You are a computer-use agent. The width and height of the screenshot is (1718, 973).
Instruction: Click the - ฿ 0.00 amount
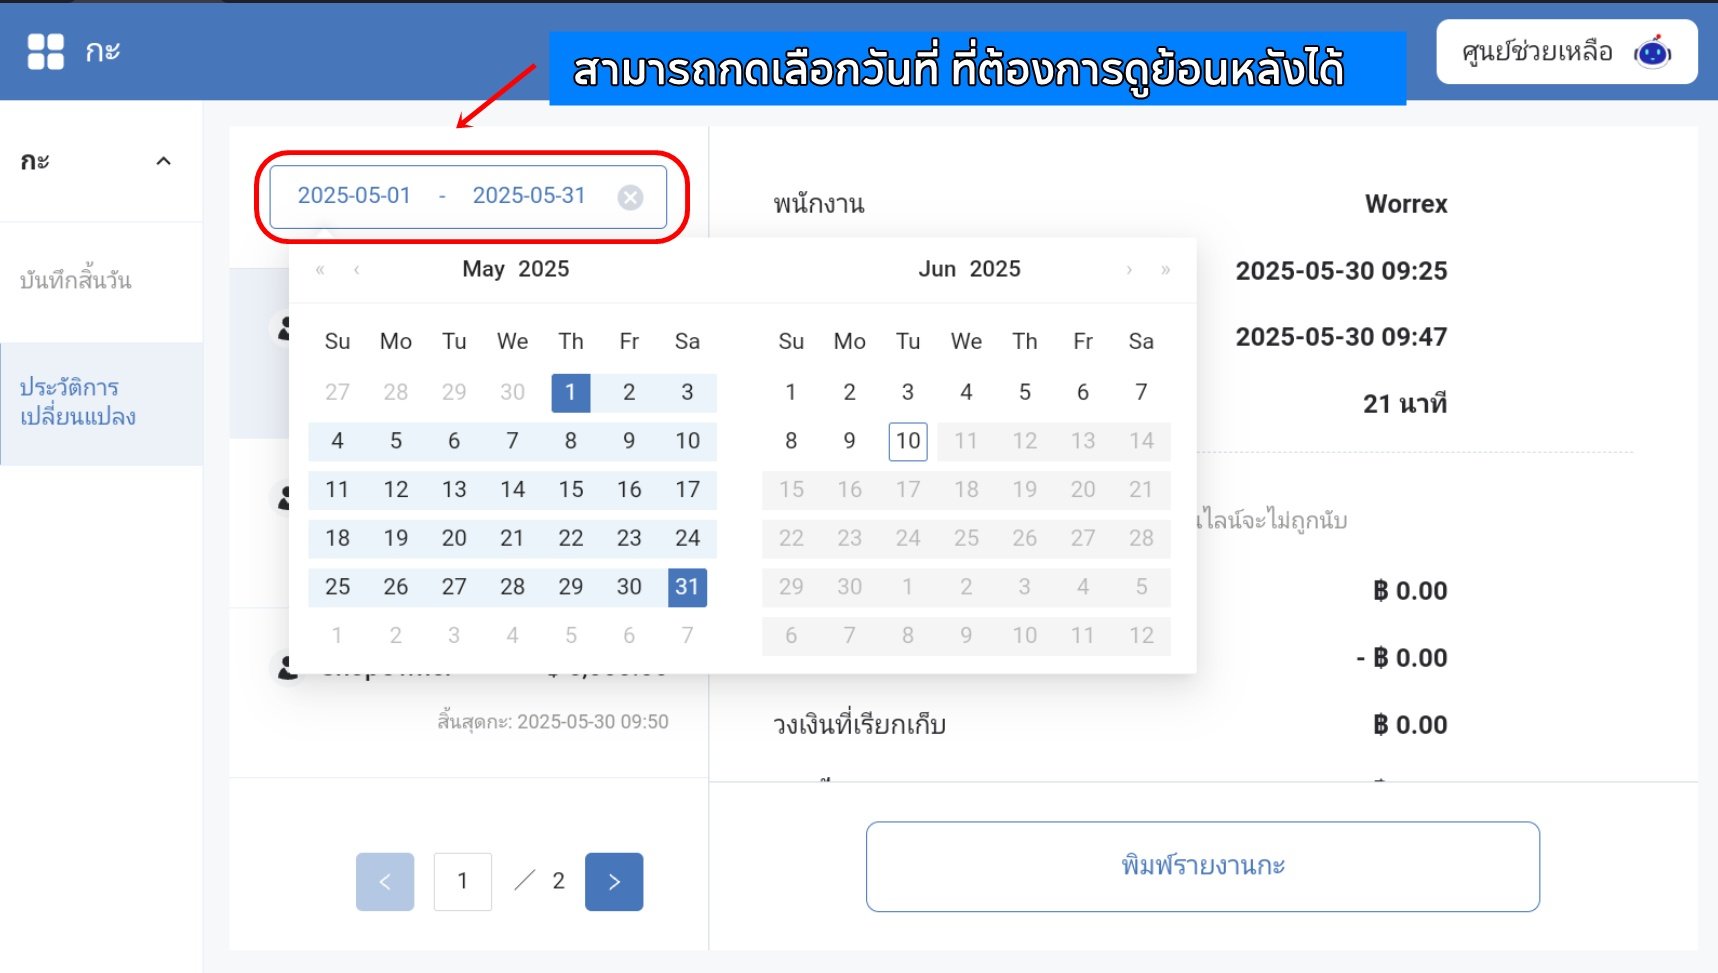[1402, 658]
